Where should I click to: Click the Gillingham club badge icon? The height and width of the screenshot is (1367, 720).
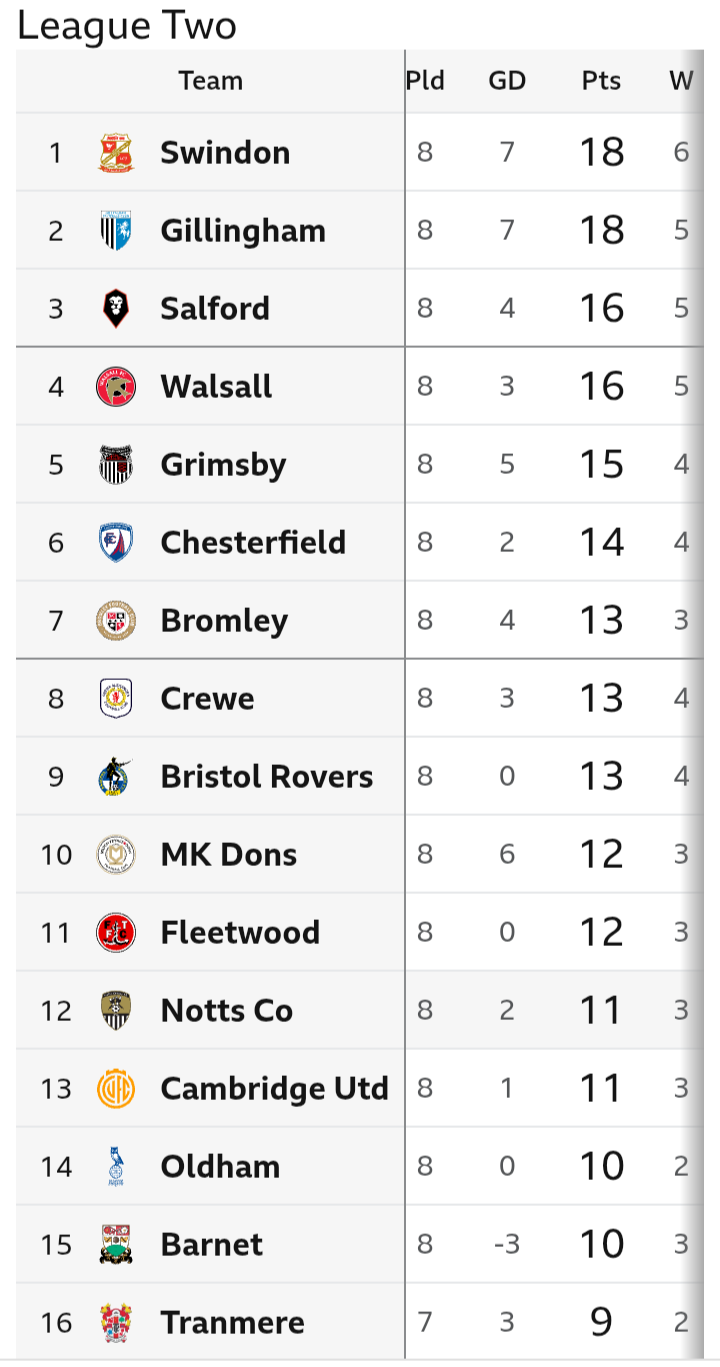pos(116,230)
